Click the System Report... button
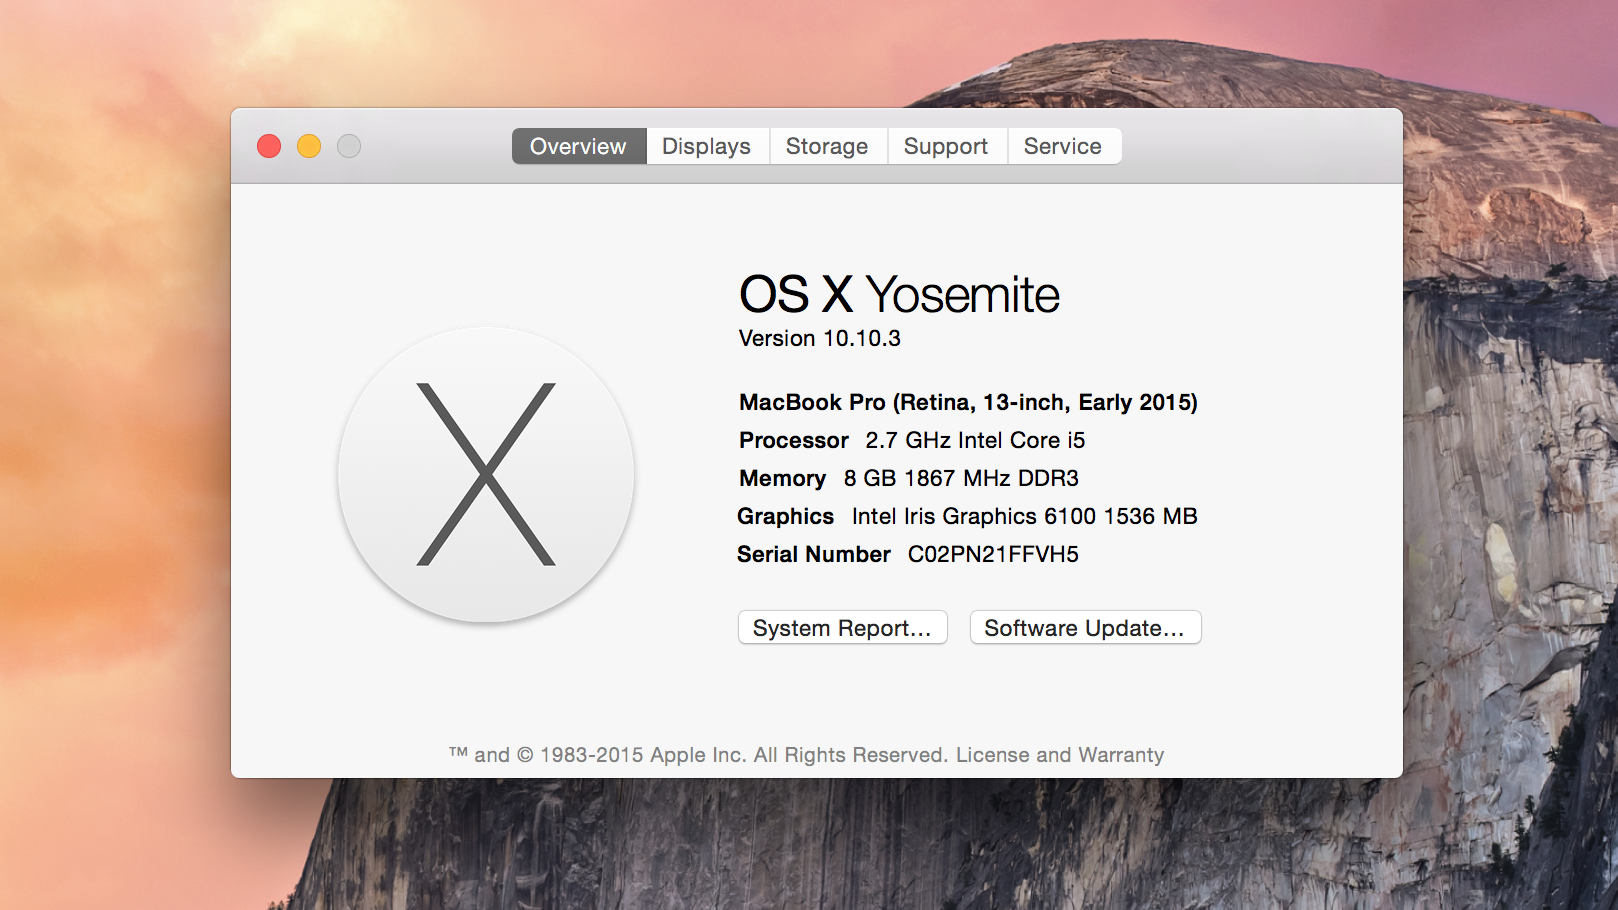This screenshot has height=910, width=1618. pos(842,628)
